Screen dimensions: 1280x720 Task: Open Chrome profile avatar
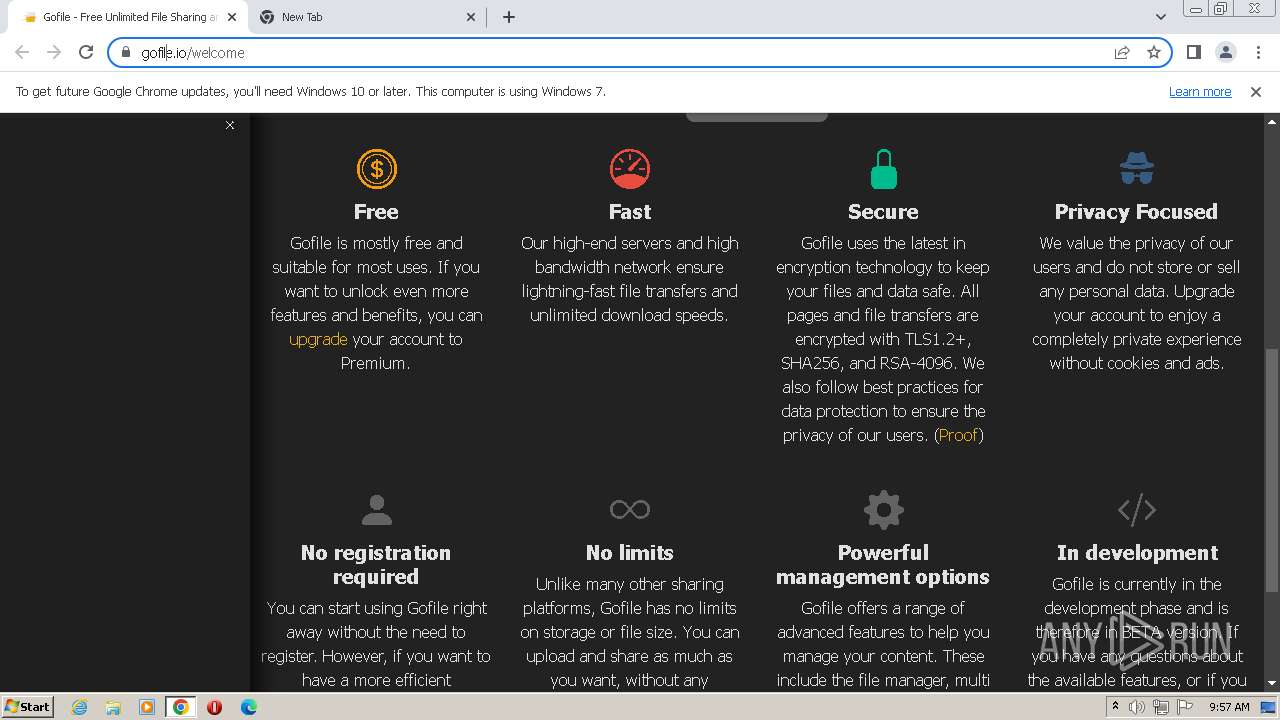[x=1225, y=52]
